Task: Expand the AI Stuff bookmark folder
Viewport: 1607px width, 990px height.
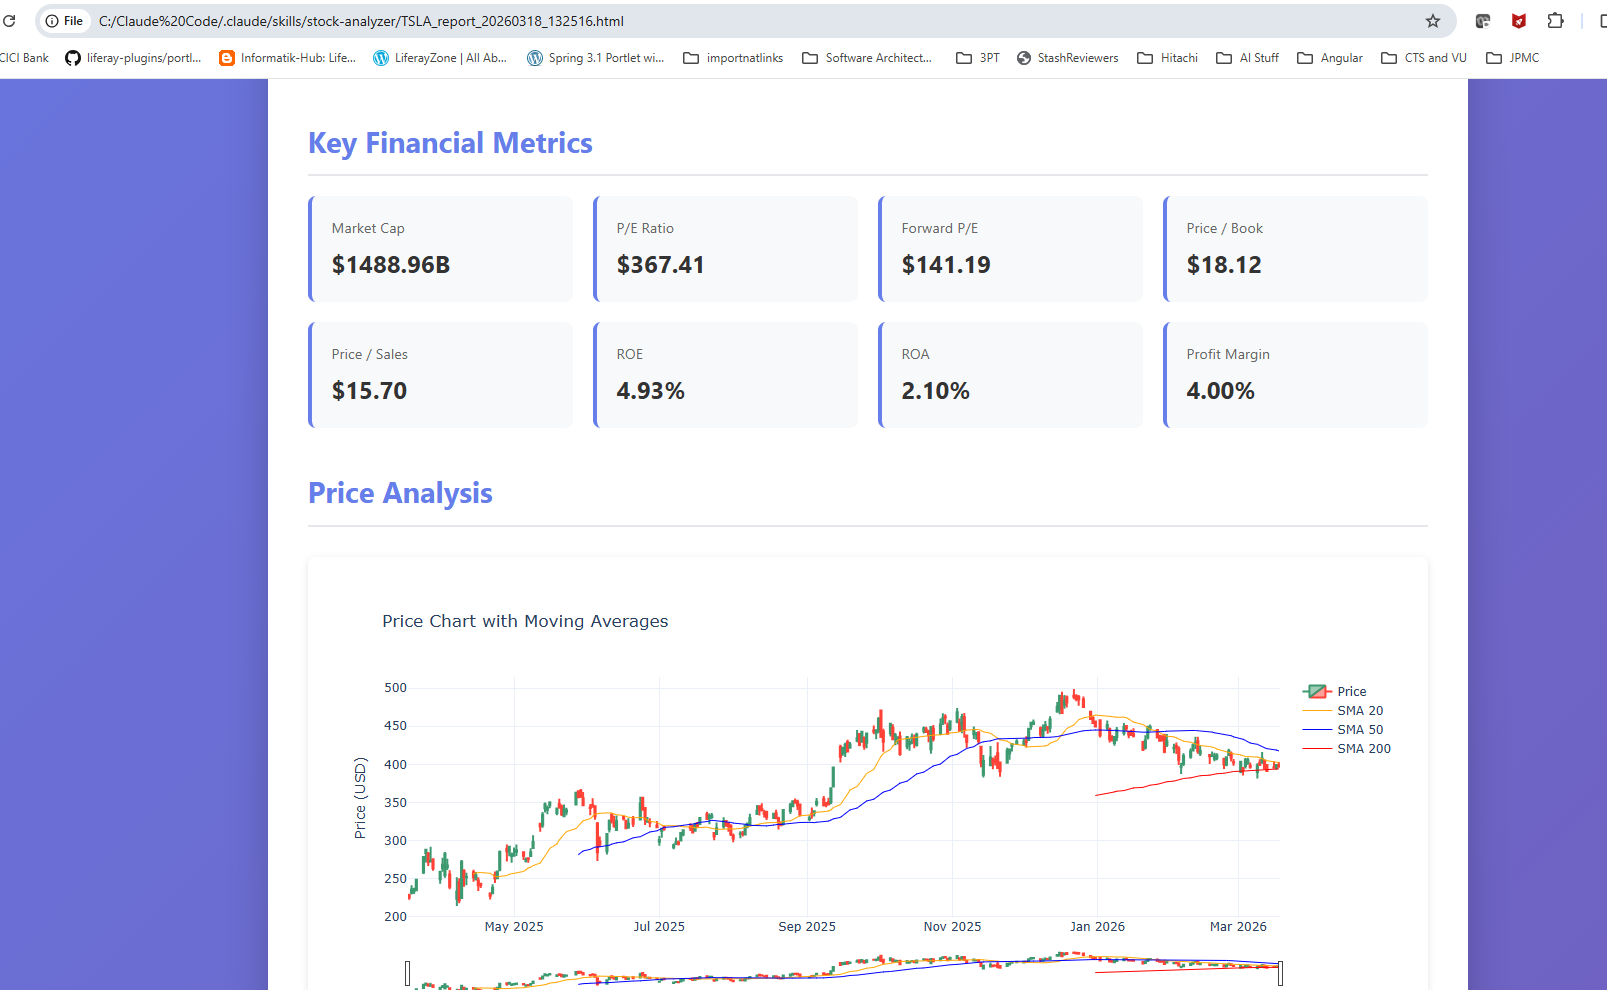Action: 1247,58
